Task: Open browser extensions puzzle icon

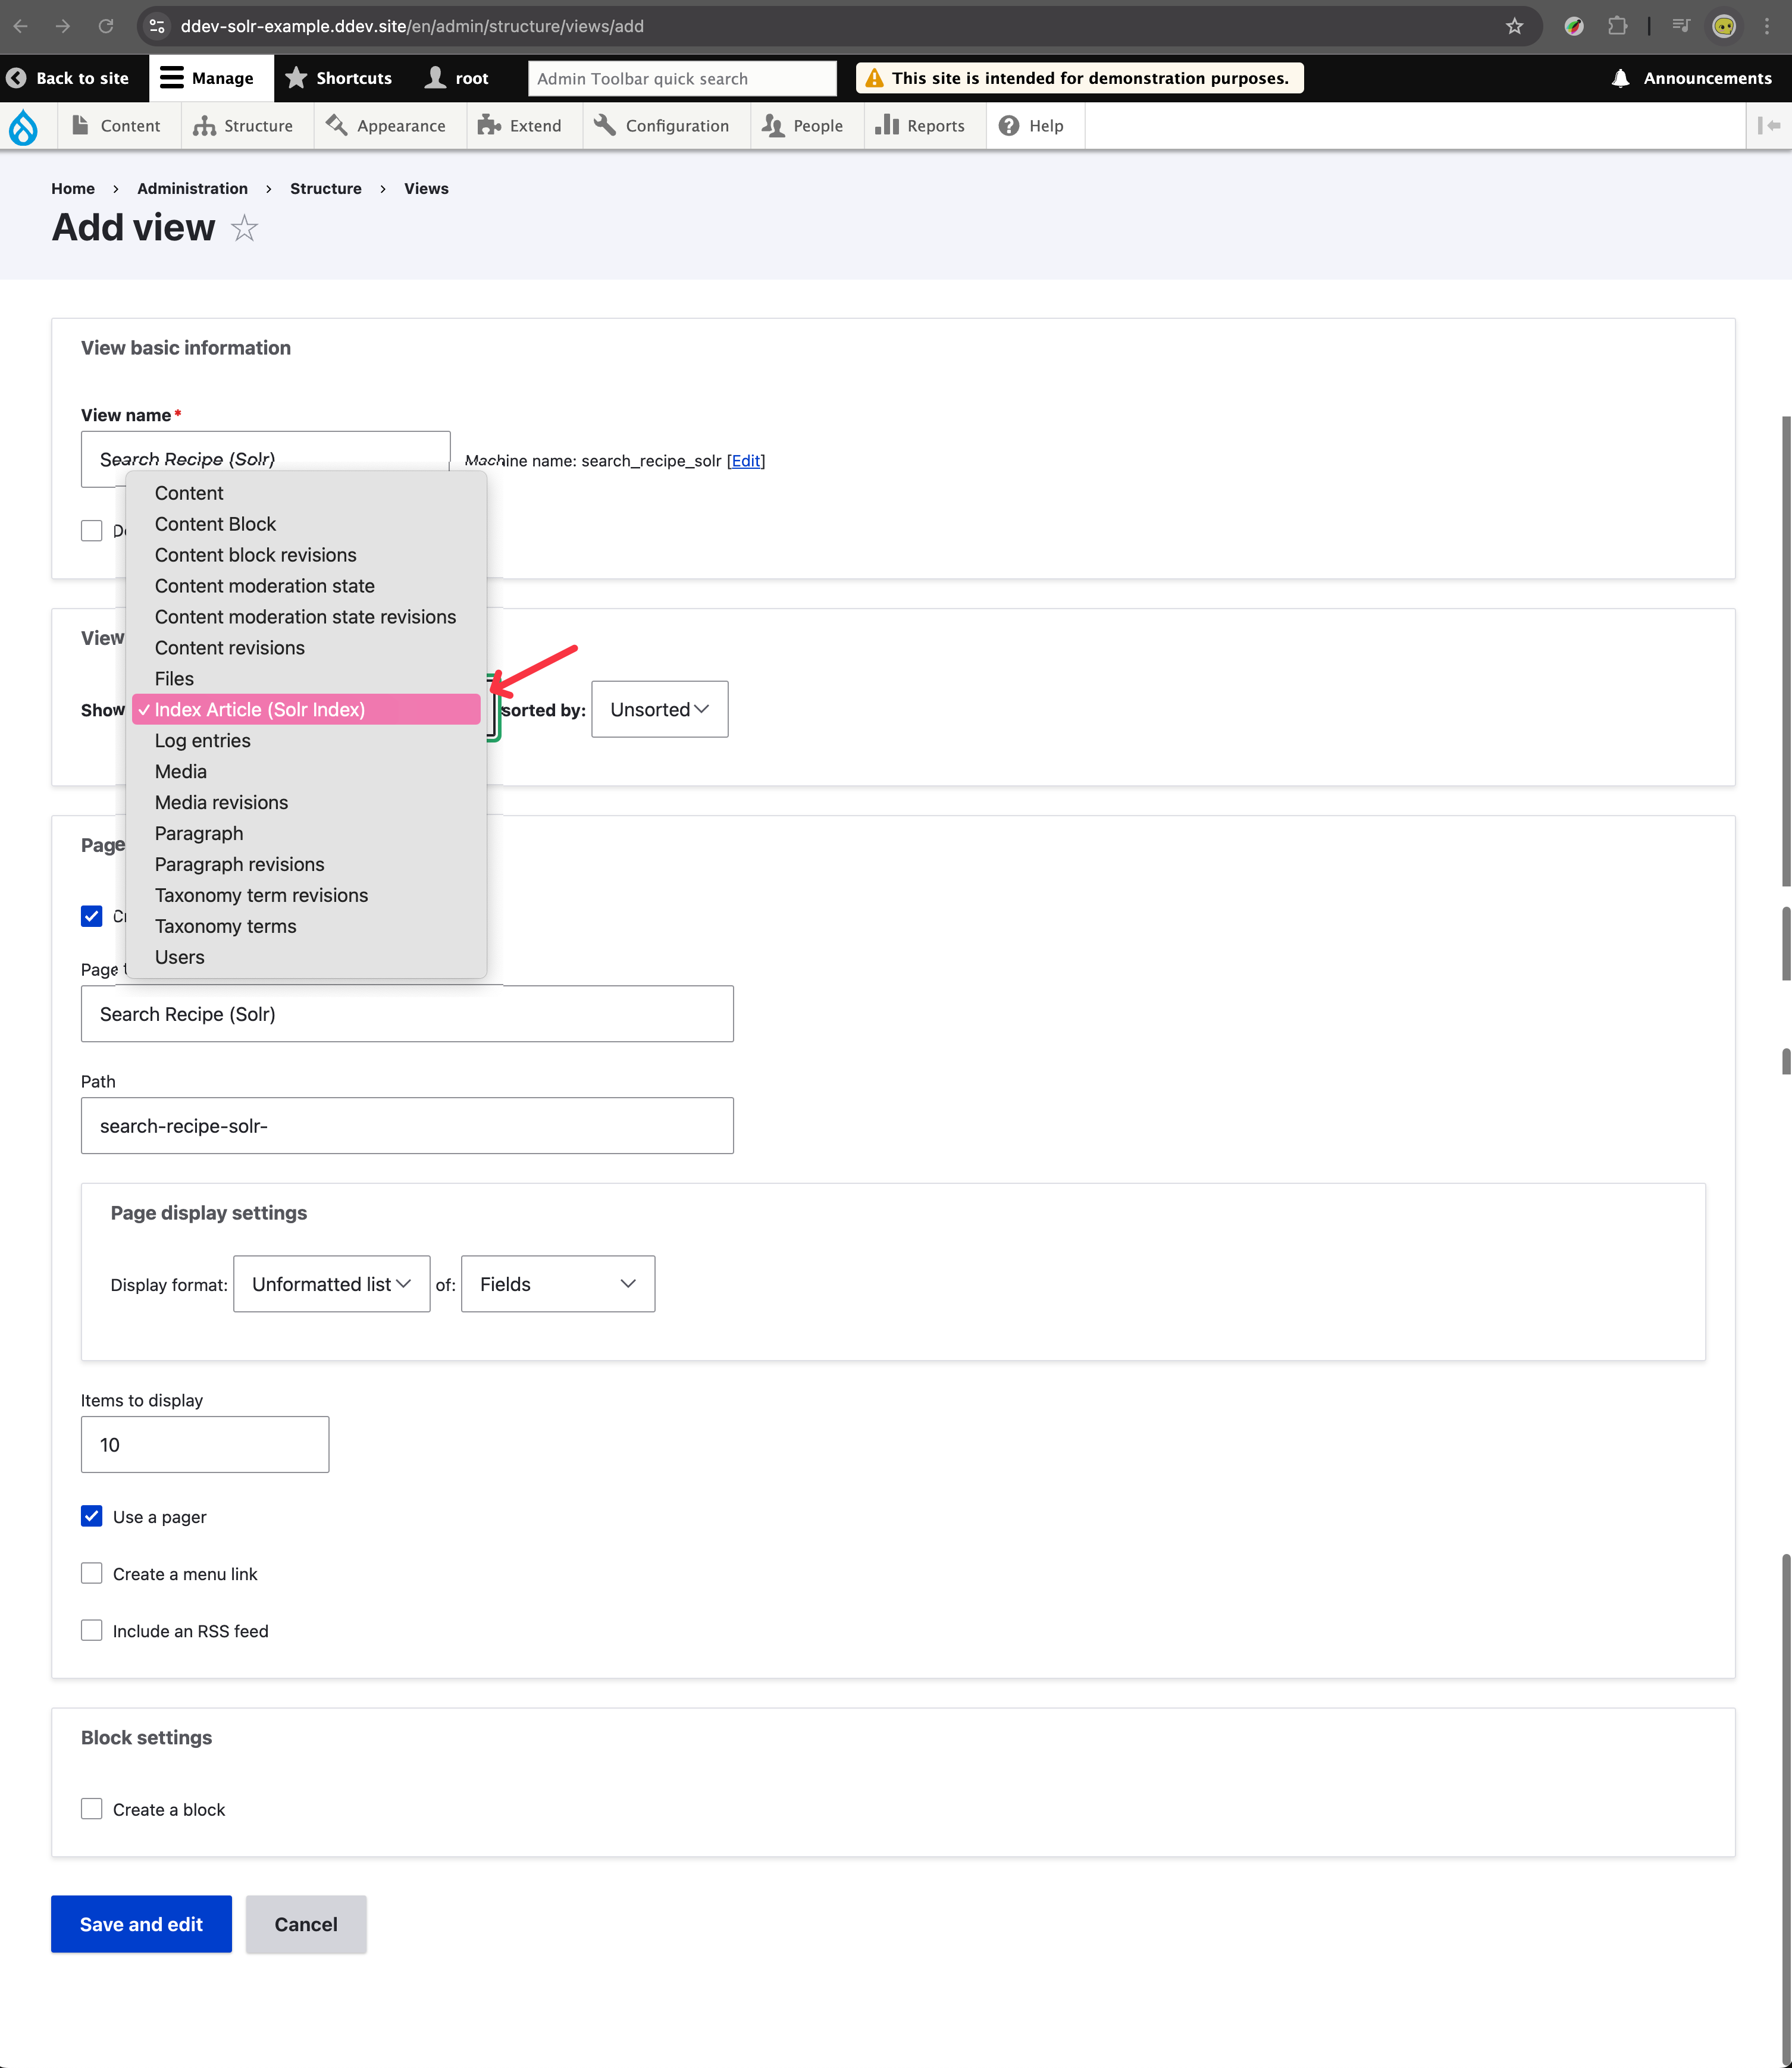Action: pyautogui.click(x=1617, y=26)
